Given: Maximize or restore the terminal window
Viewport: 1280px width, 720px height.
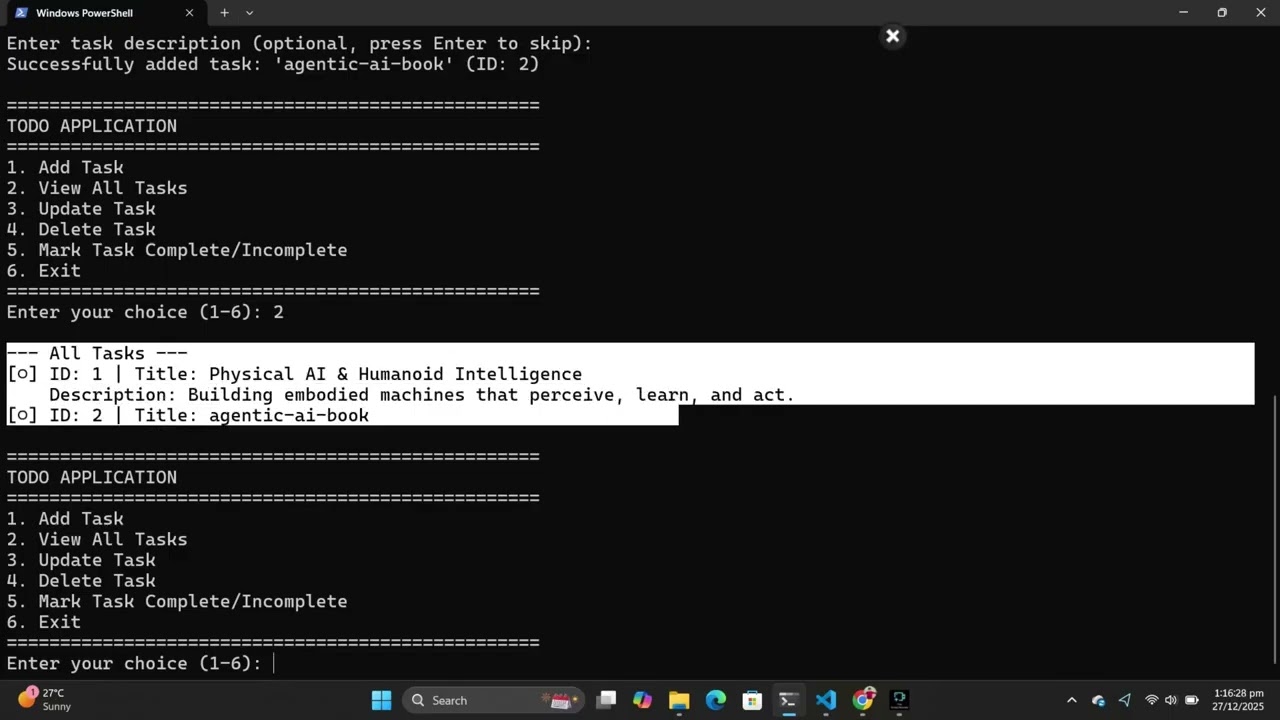Looking at the screenshot, I should [1222, 13].
